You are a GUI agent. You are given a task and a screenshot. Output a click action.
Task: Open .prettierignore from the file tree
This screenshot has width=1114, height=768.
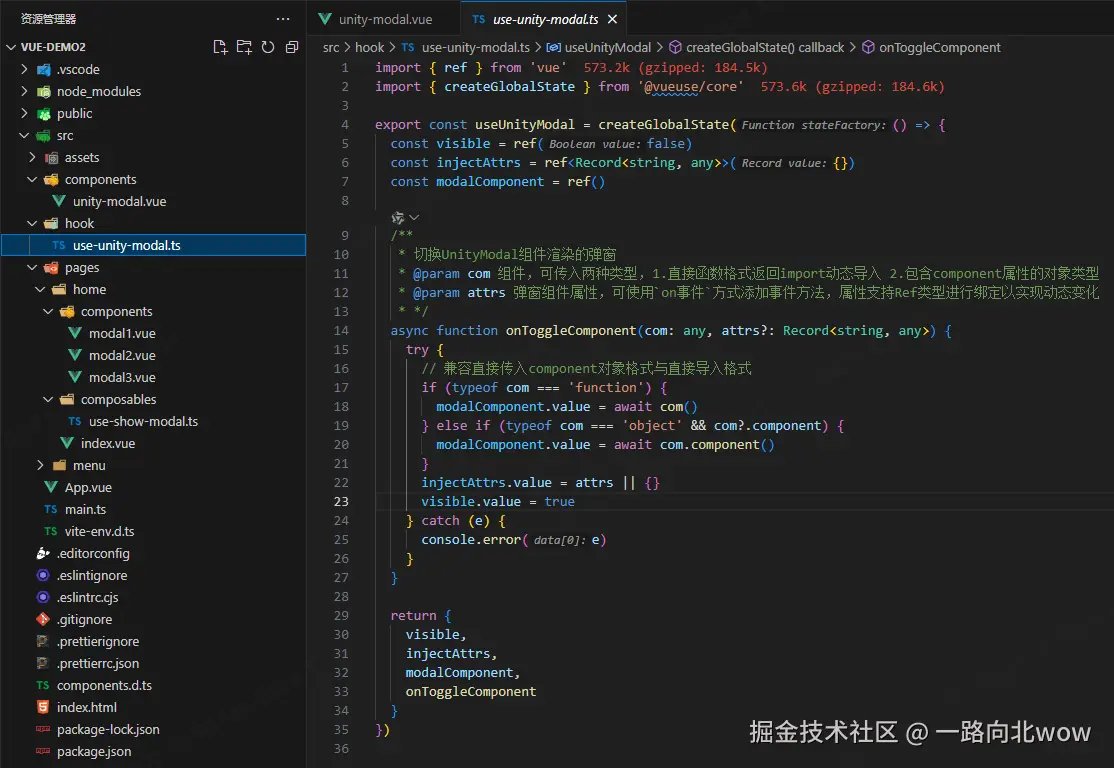pos(98,642)
